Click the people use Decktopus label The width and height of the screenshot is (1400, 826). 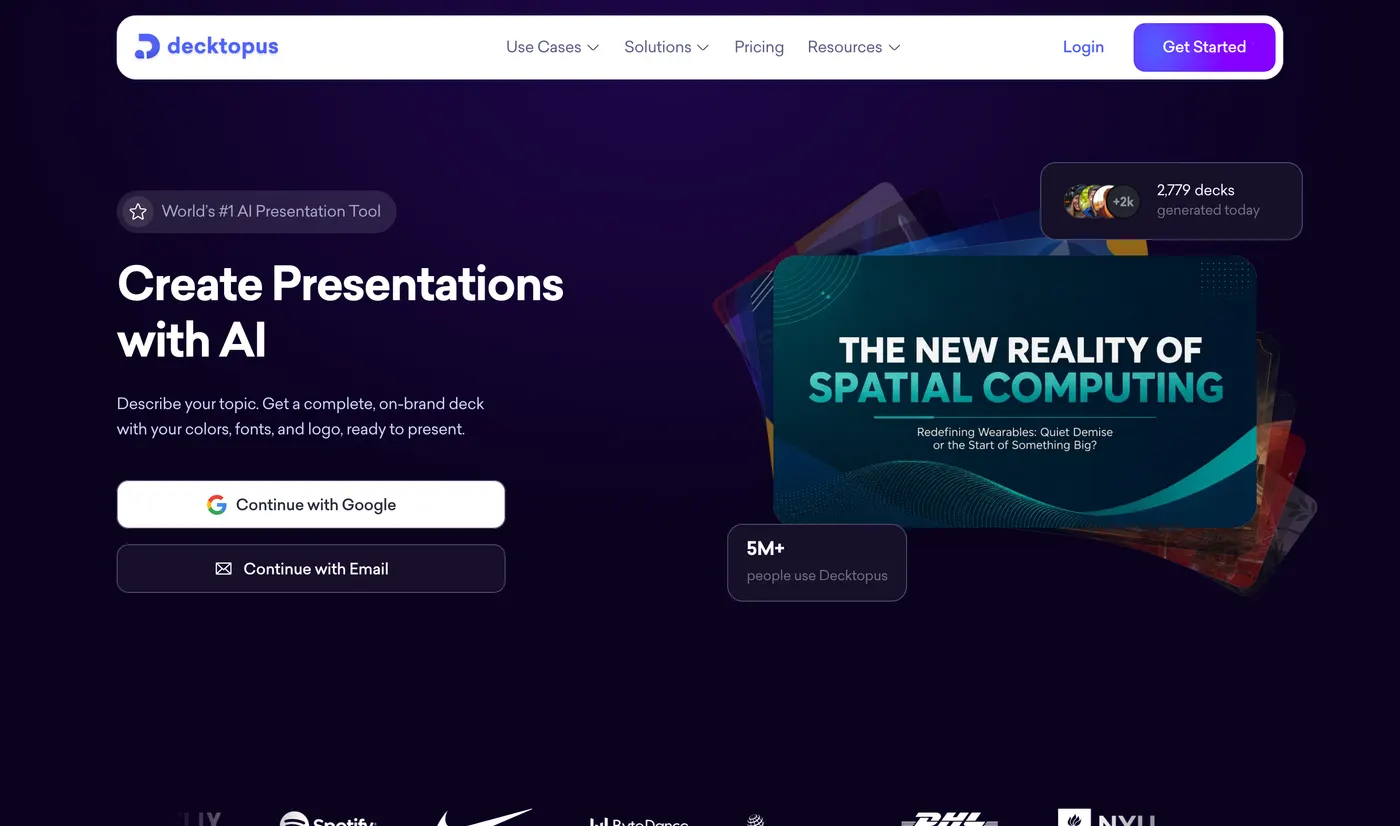coord(817,575)
